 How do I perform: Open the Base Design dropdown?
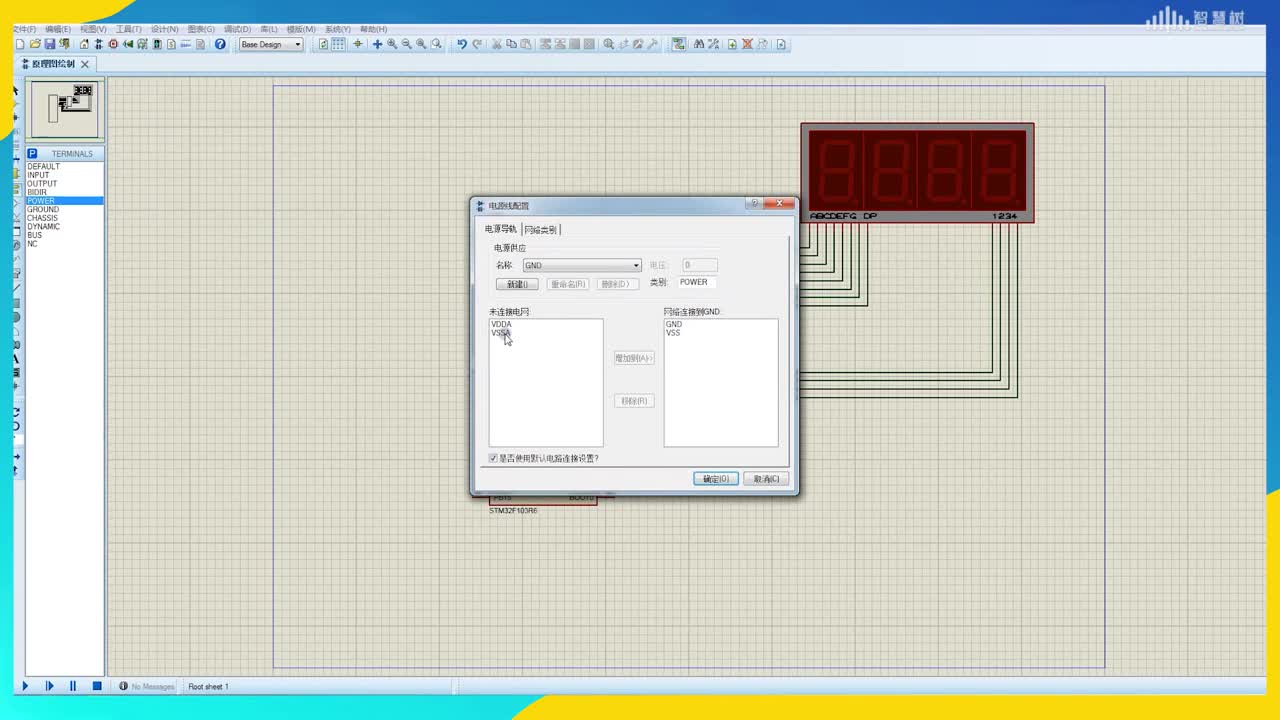pyautogui.click(x=270, y=44)
